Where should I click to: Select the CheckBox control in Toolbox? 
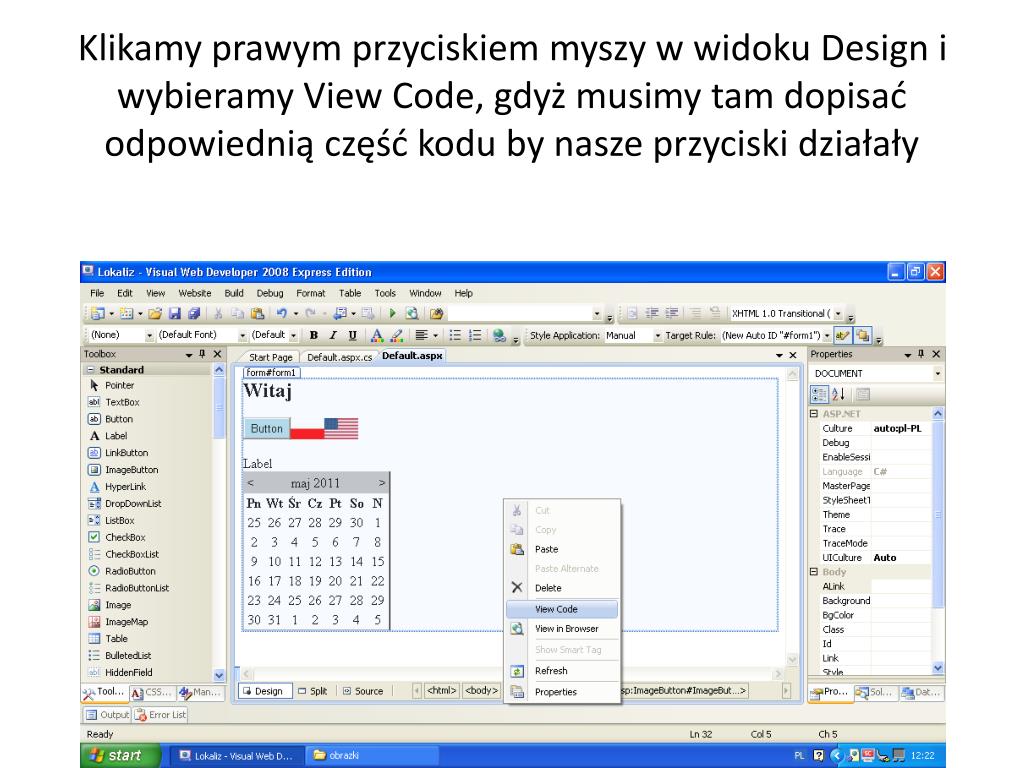tap(125, 537)
